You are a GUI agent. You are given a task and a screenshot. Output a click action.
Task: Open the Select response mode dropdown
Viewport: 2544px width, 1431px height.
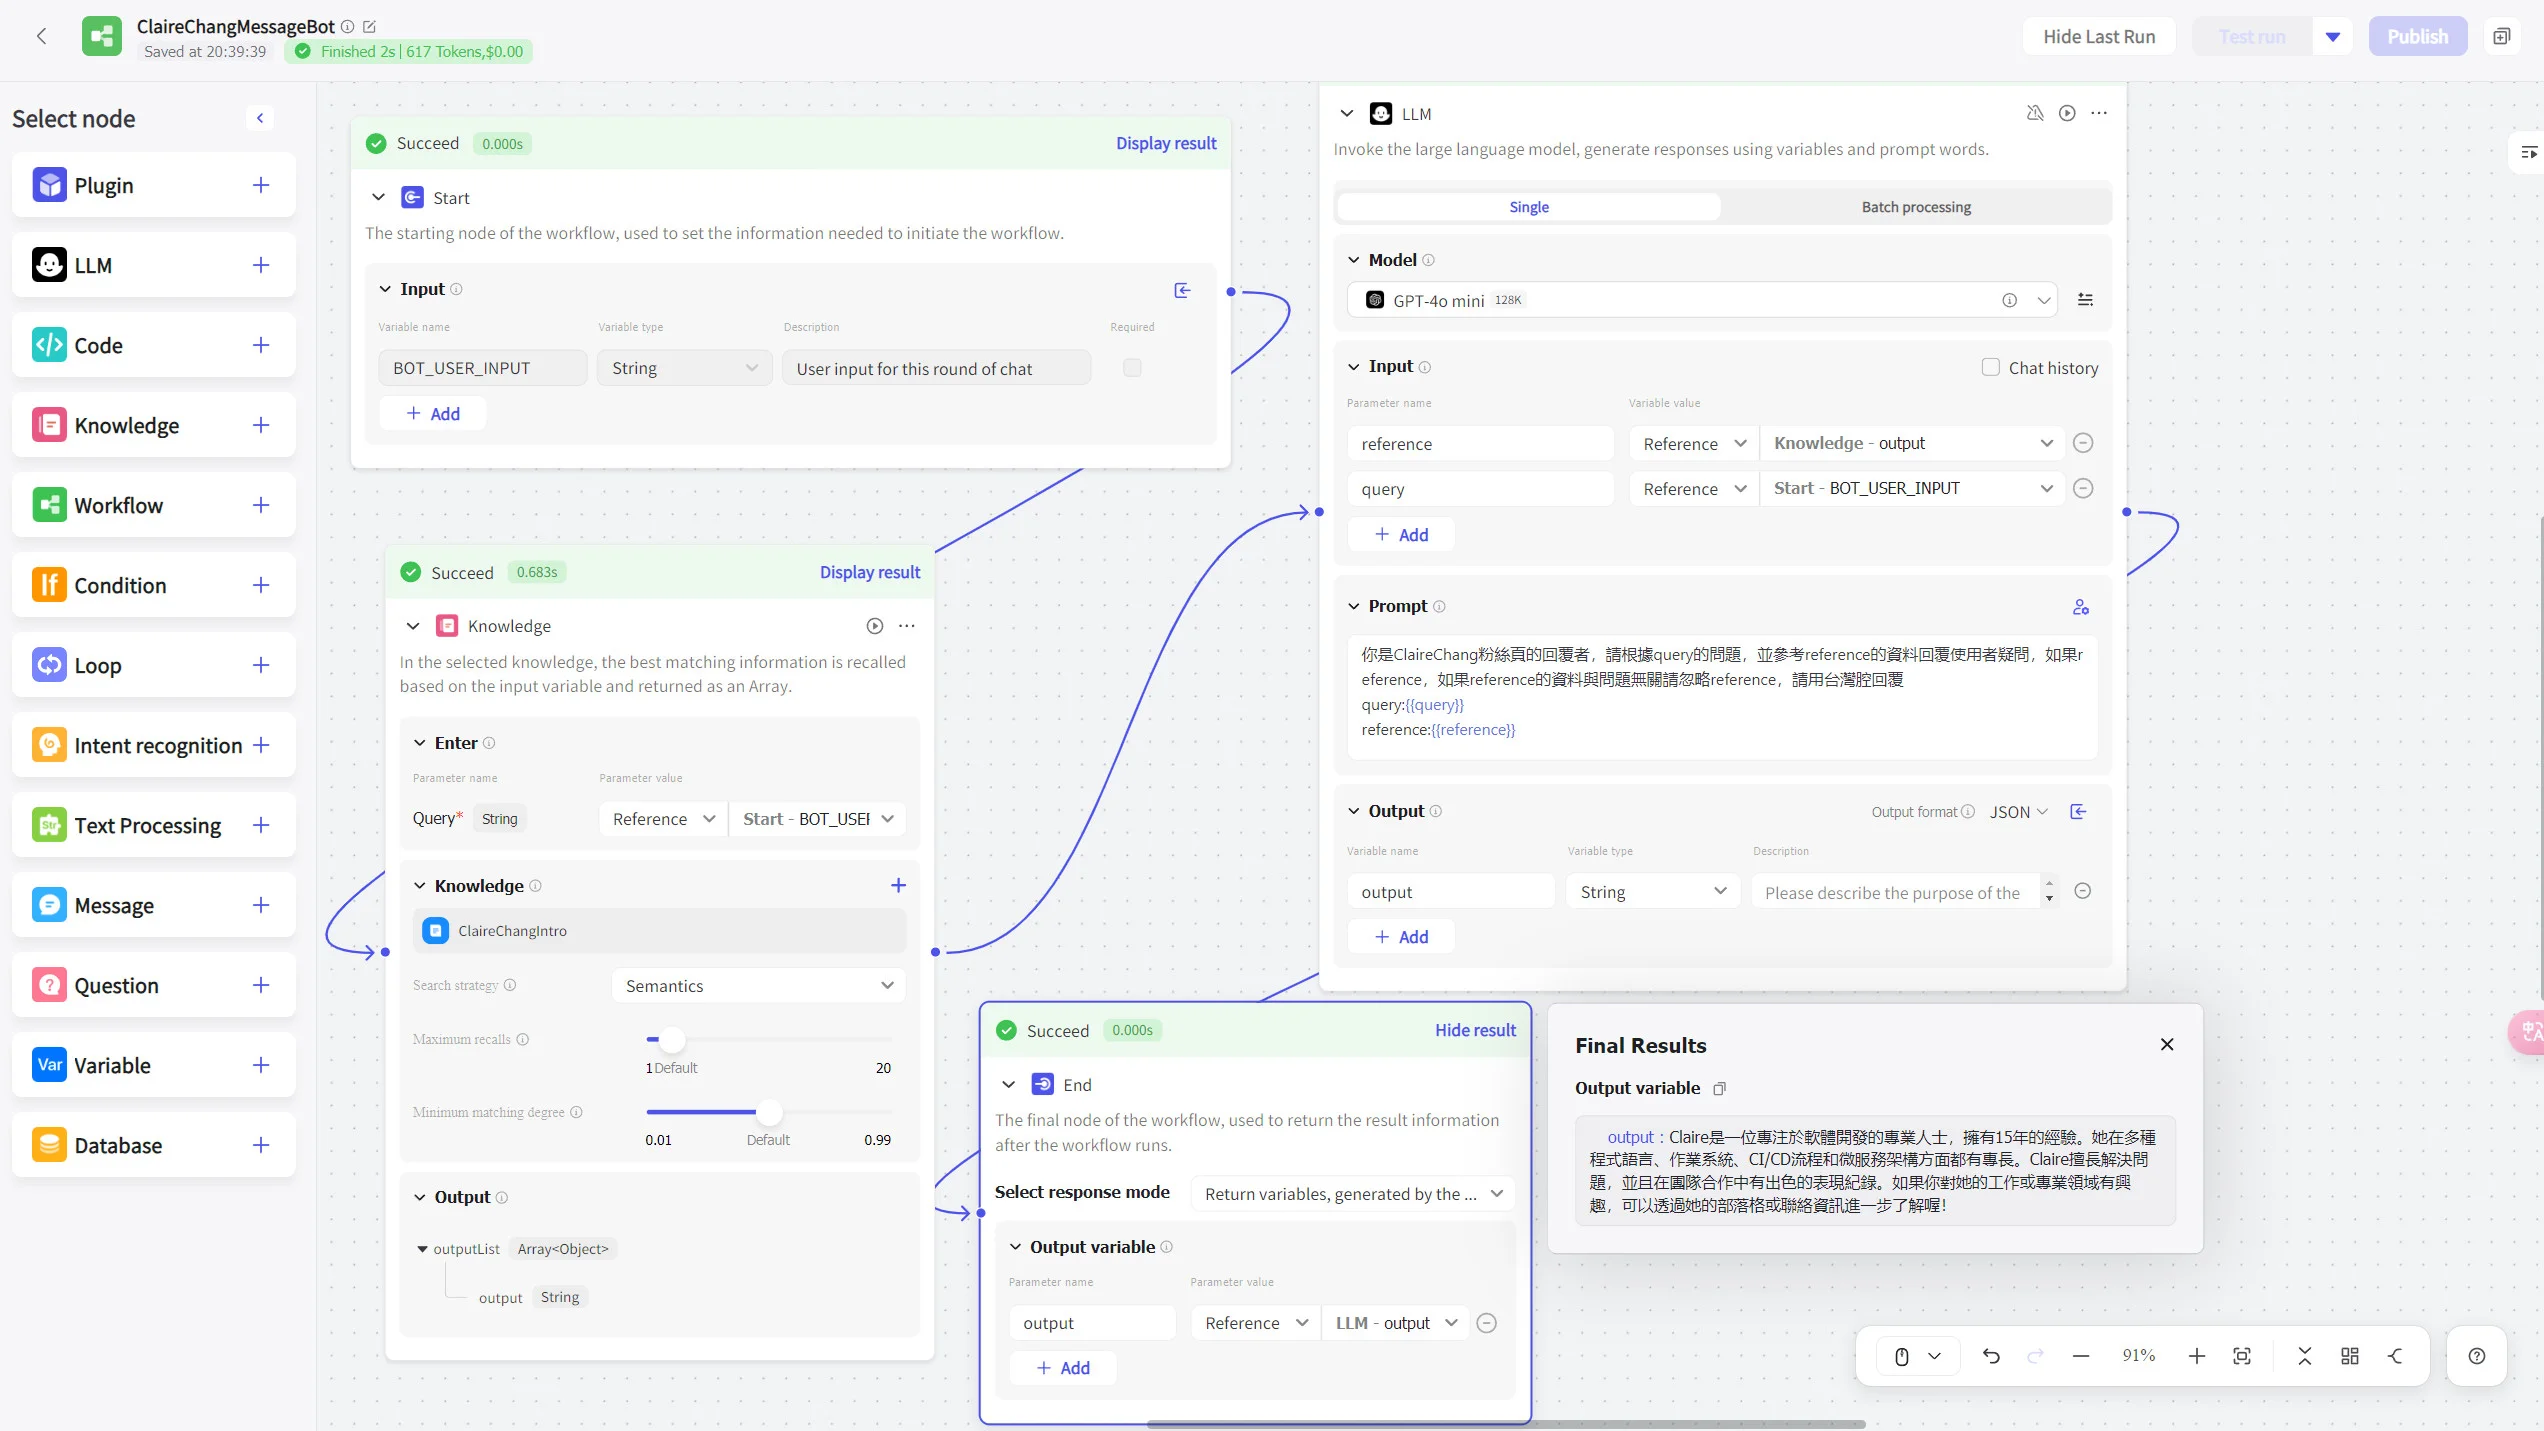click(1353, 1193)
